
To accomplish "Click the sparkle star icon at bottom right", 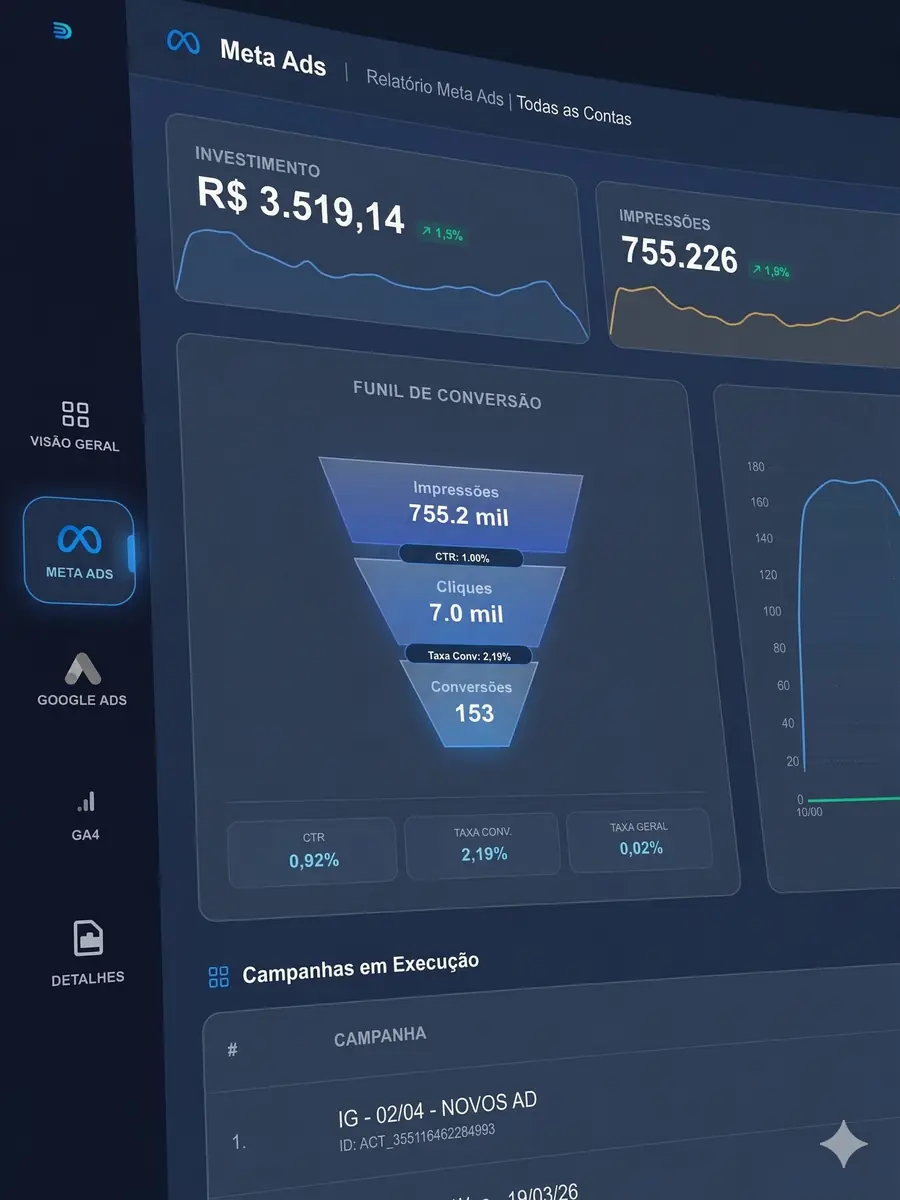I will [843, 1144].
